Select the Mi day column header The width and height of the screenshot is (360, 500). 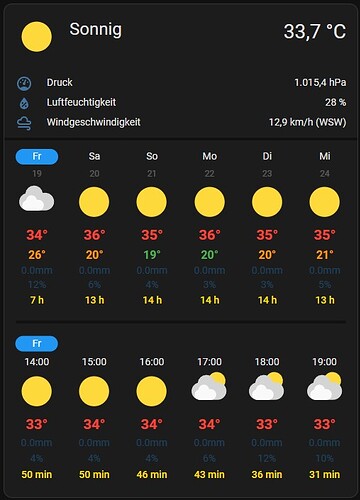tap(325, 156)
